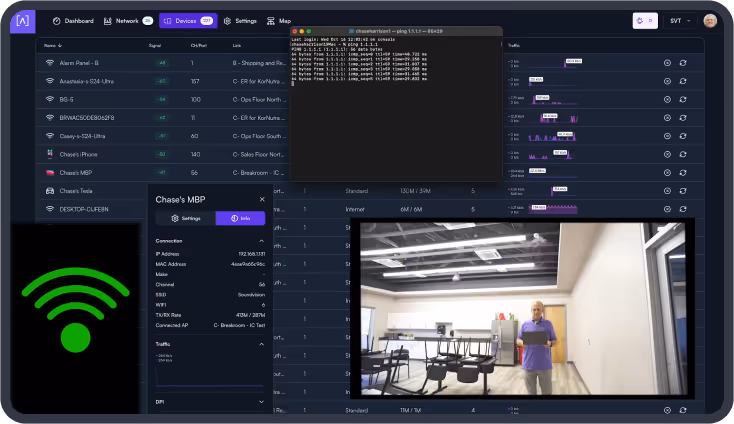This screenshot has width=734, height=424.
Task: Block the Chase's iPhone device
Action: pos(668,154)
